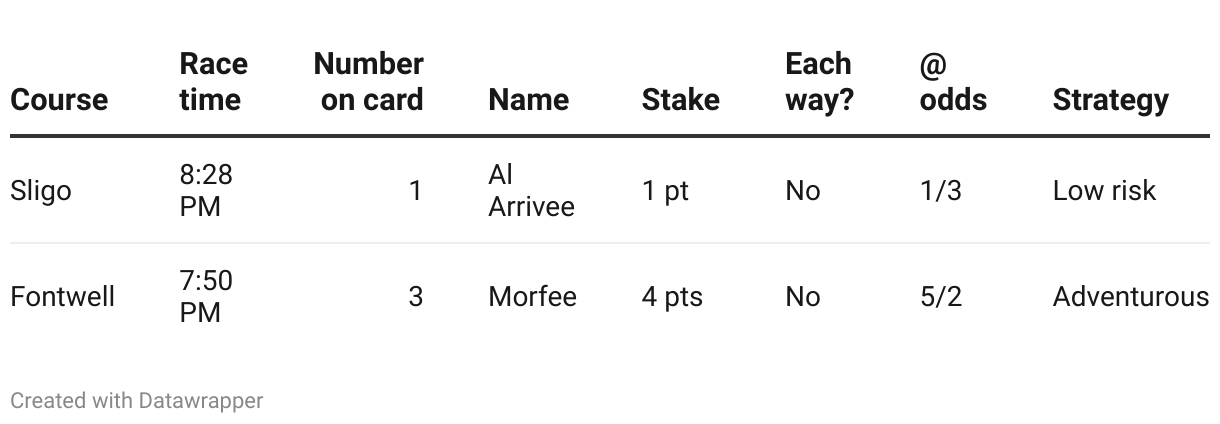Select the Morfee name cell
The height and width of the screenshot is (424, 1220).
(x=533, y=297)
